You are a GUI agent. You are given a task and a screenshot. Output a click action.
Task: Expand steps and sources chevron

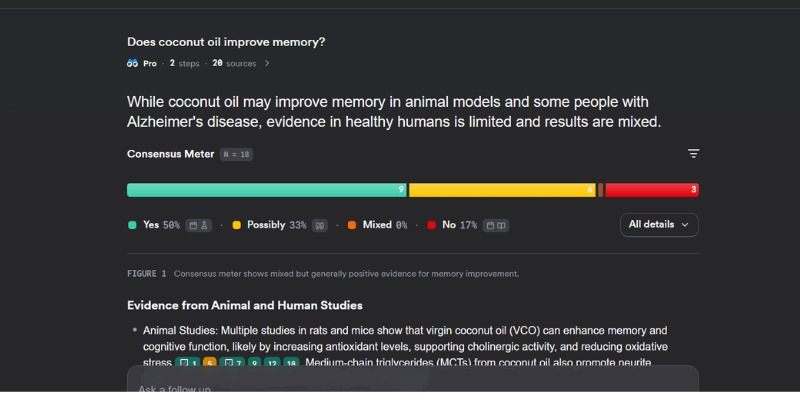267,63
